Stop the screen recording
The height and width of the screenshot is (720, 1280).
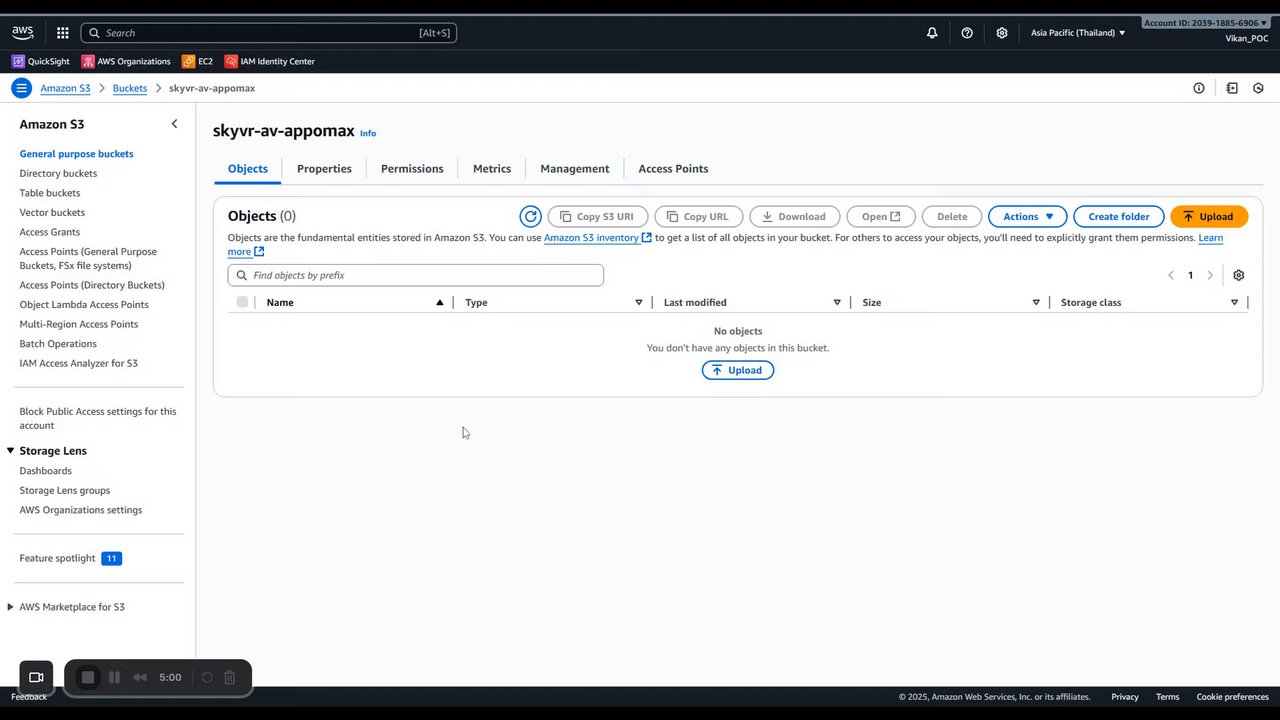click(x=88, y=677)
